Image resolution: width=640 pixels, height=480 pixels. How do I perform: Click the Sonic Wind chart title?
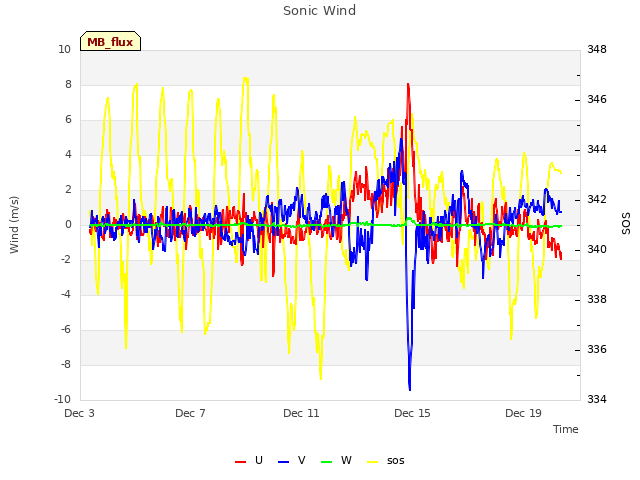320,11
